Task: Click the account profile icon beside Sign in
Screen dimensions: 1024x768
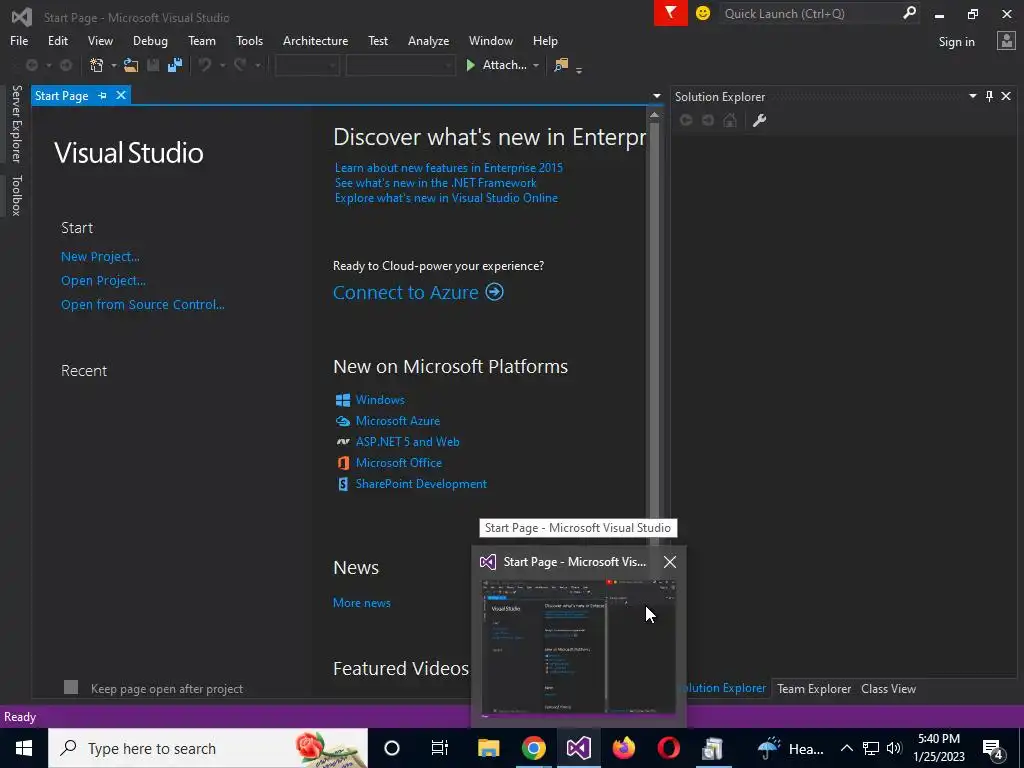Action: 1006,41
